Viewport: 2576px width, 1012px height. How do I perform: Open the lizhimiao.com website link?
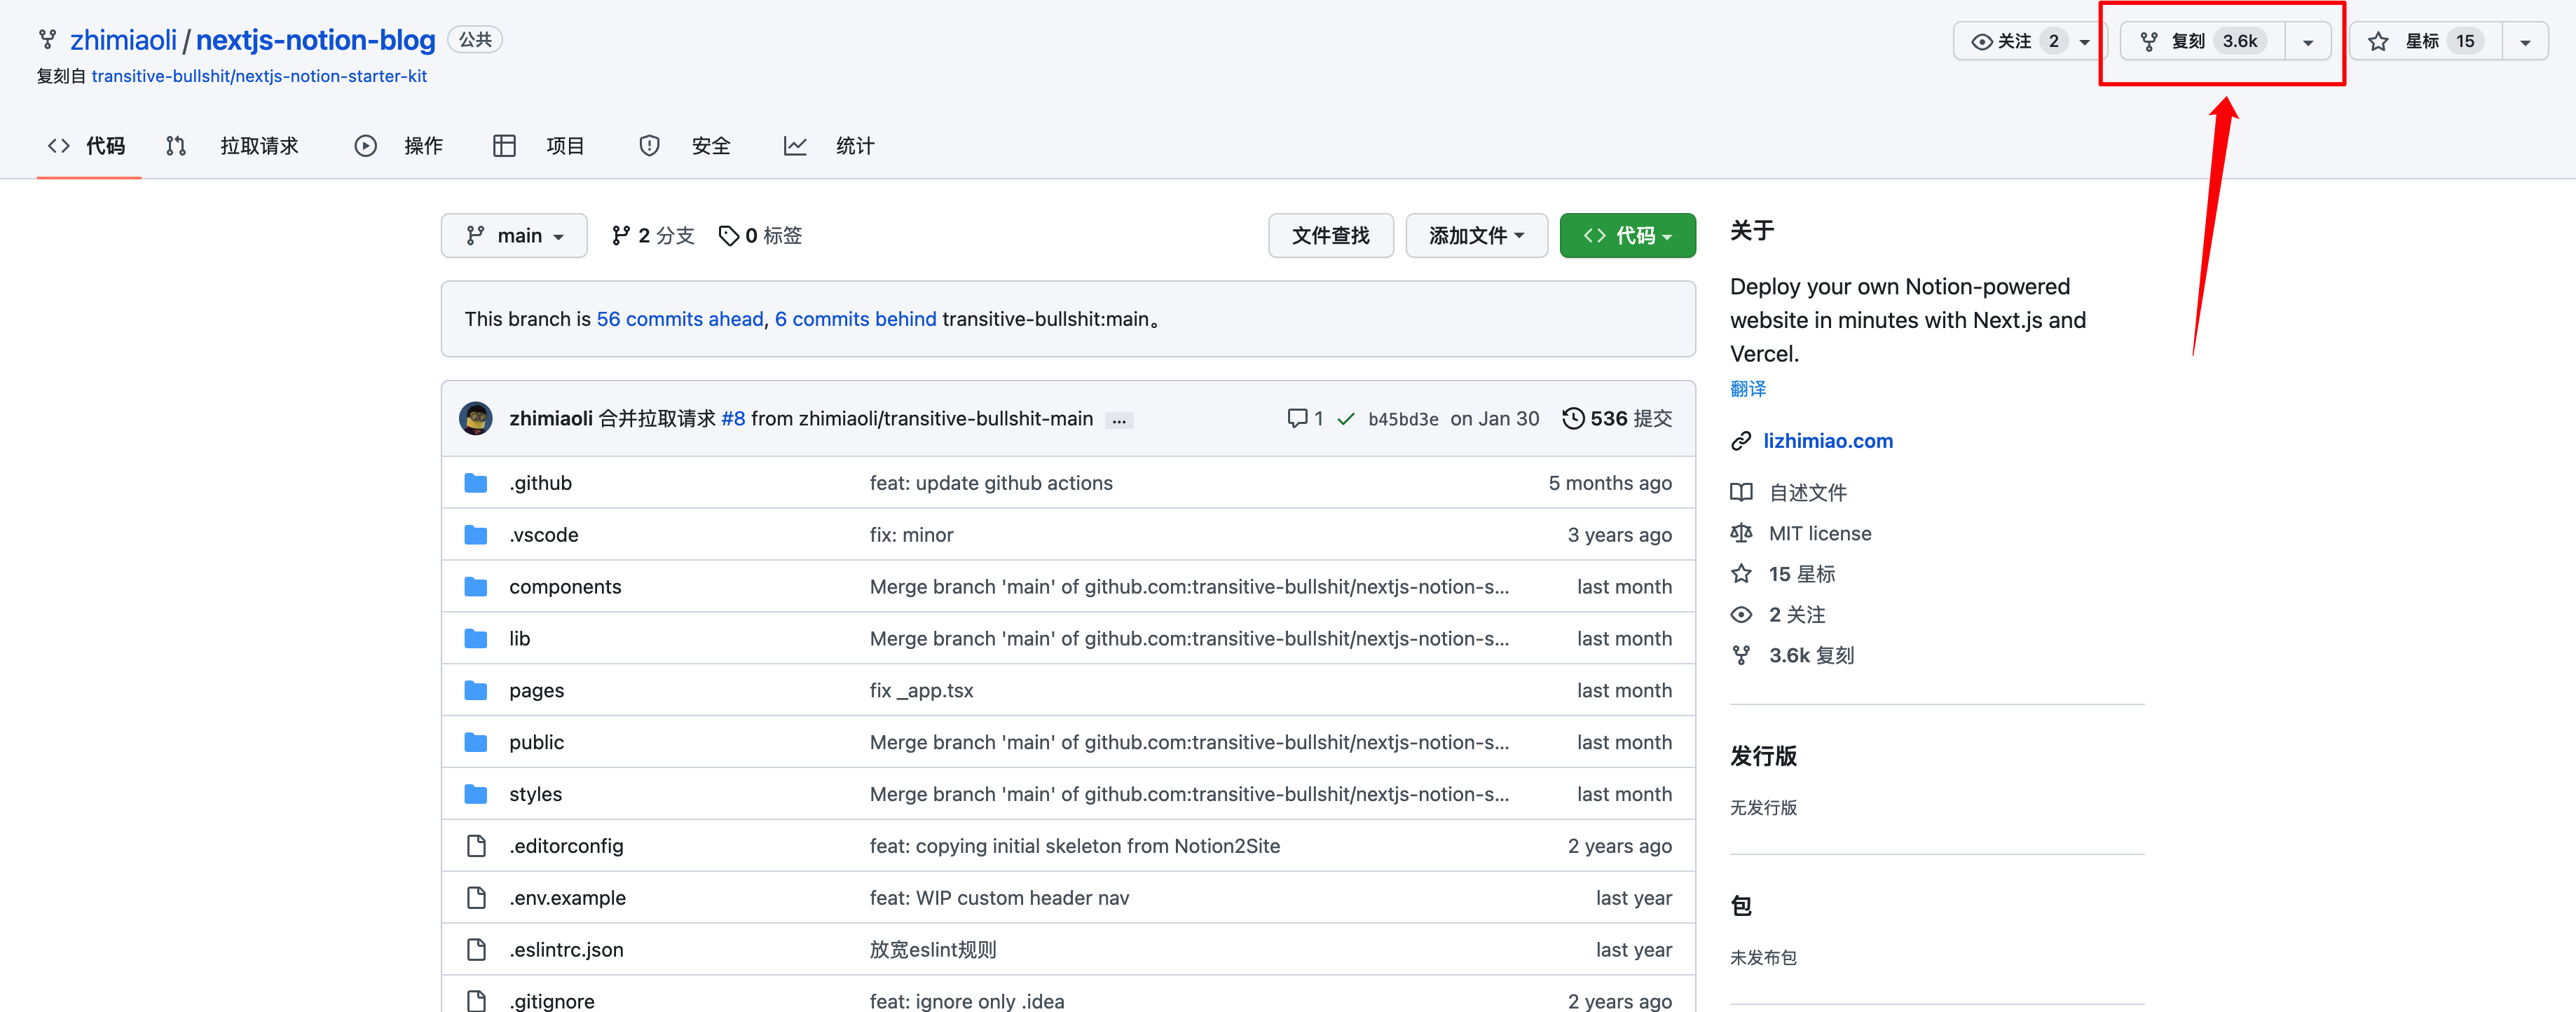[x=1828, y=441]
